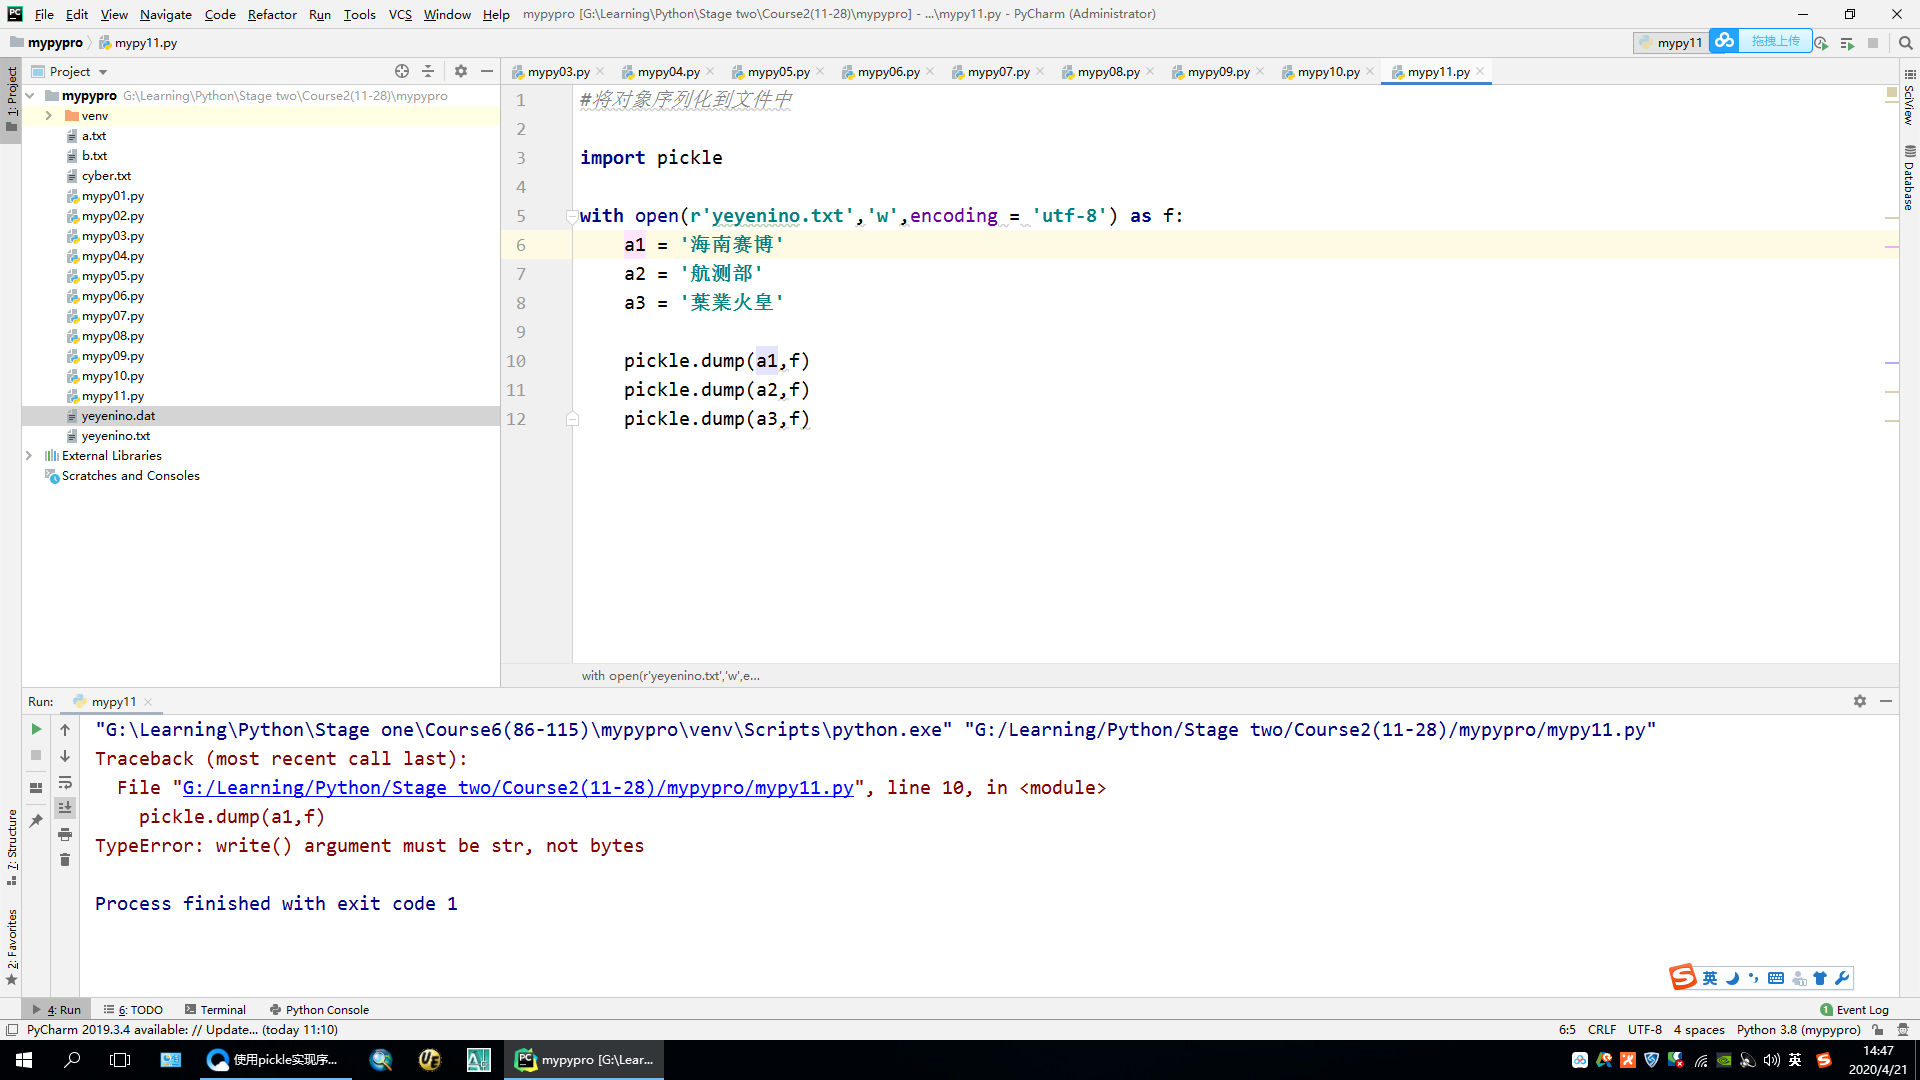Rerun mypy11 with green play button
Image resolution: width=1920 pixels, height=1080 pixels.
36,730
